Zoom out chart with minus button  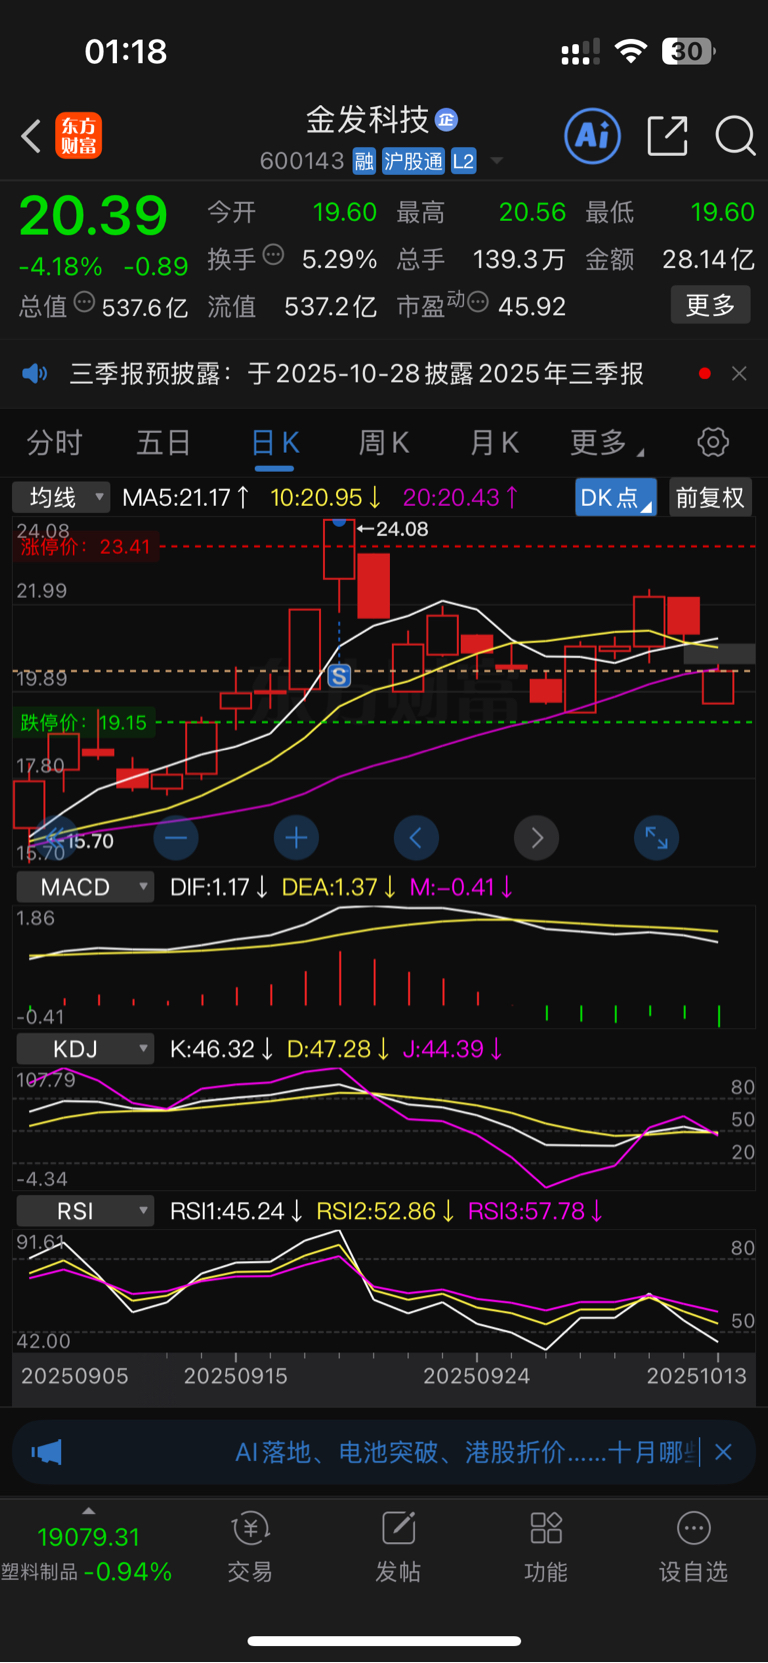176,837
